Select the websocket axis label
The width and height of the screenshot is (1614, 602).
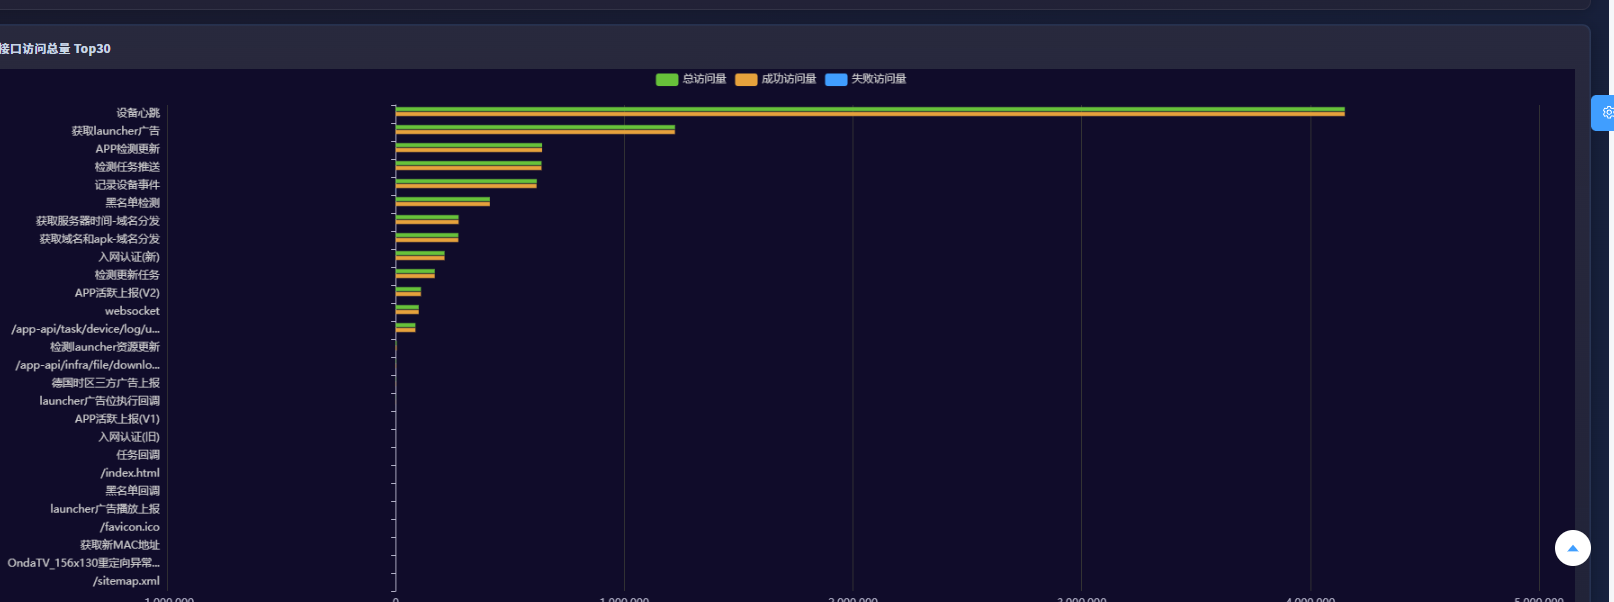pyautogui.click(x=132, y=311)
